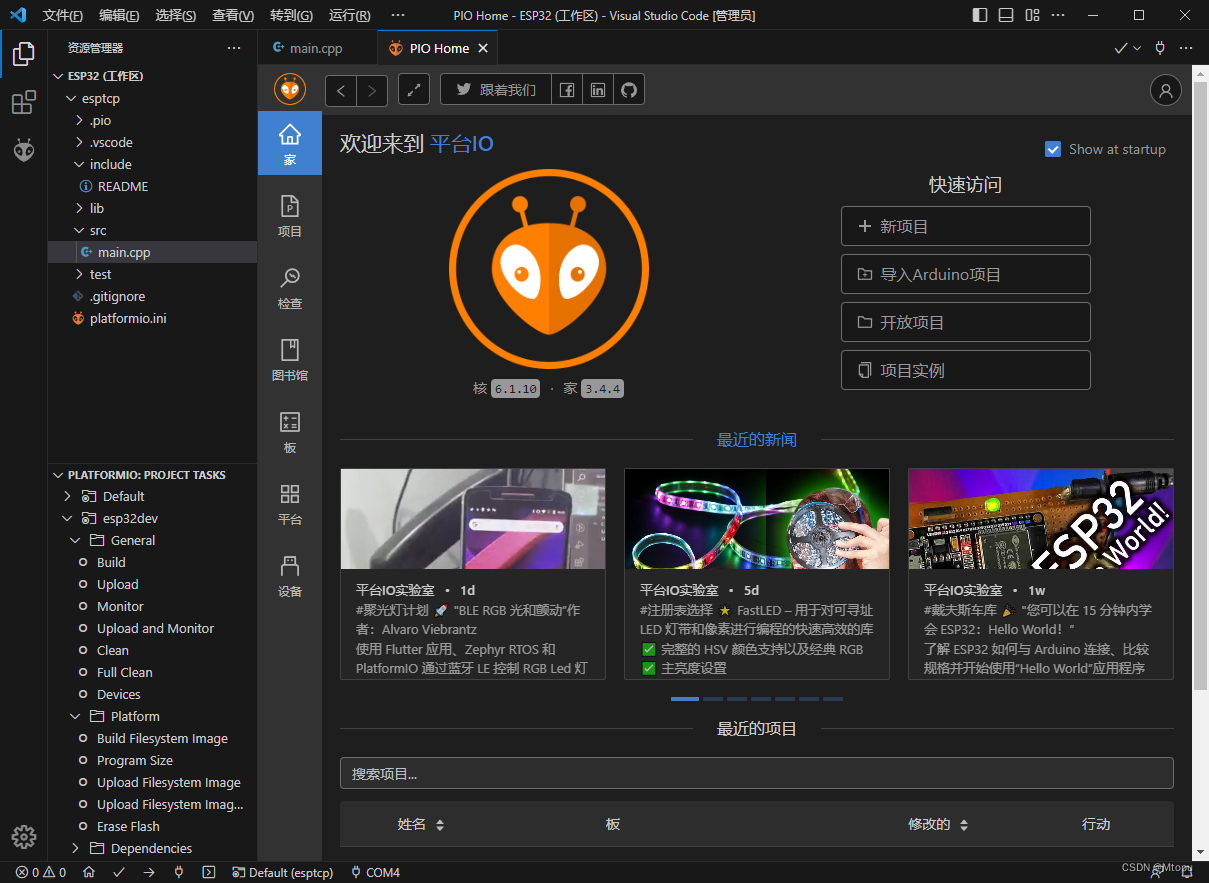Open the 图书馆 (Libraries) panel
The height and width of the screenshot is (883, 1209).
pos(289,360)
